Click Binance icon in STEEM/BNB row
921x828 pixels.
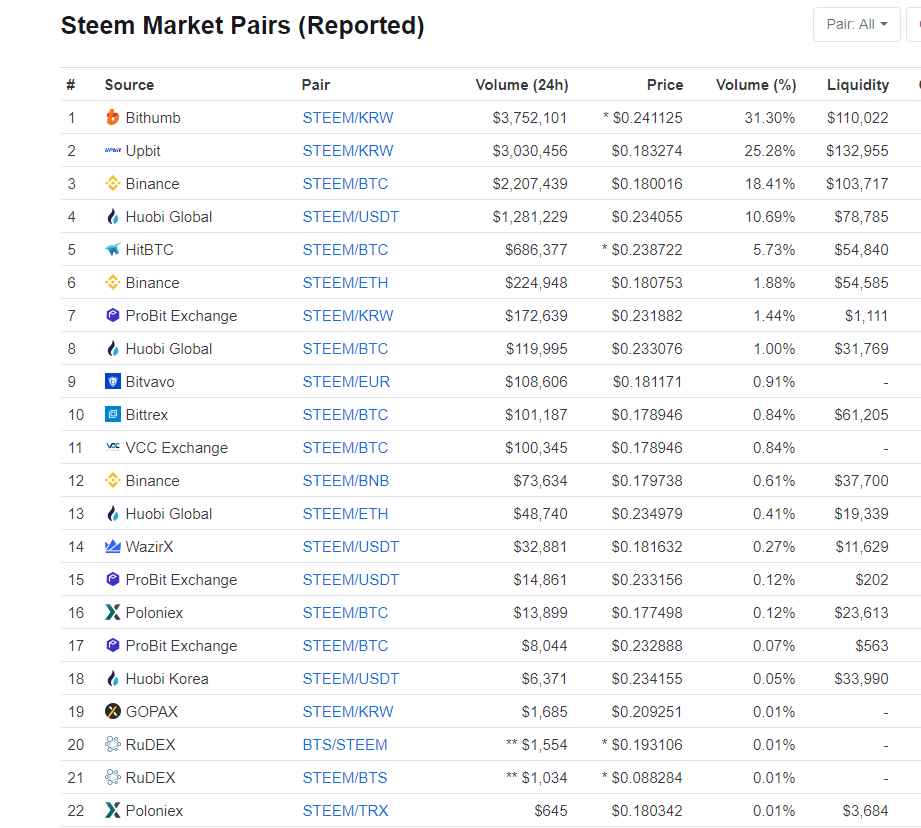[x=112, y=480]
